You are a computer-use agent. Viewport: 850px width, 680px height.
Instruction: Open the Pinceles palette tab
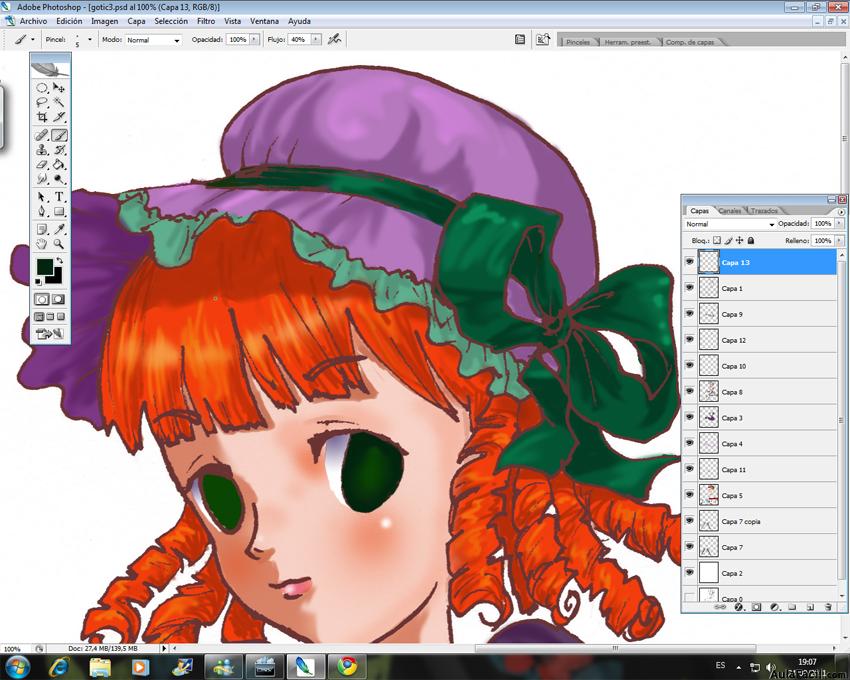coord(578,42)
